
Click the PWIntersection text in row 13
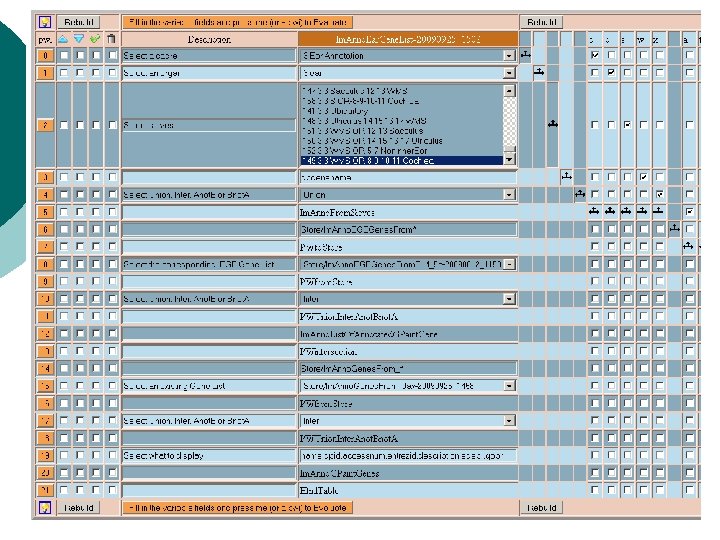328,352
